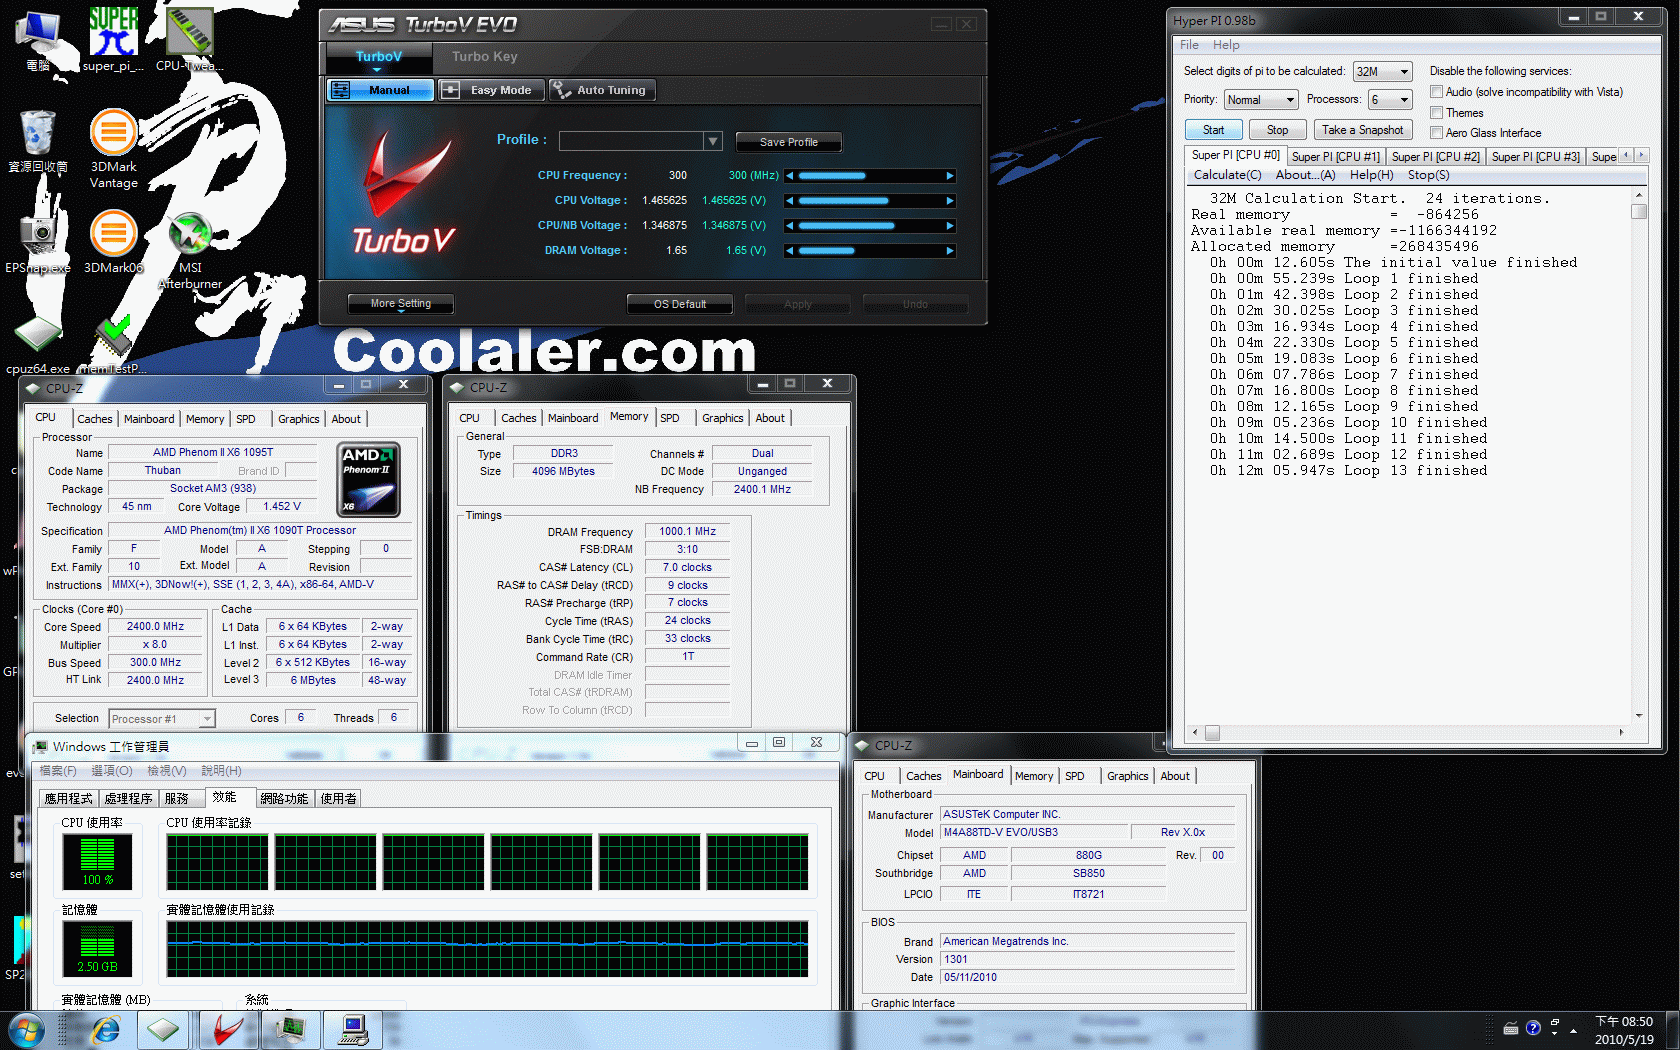Open the memTestPro desktop icon
The height and width of the screenshot is (1050, 1680).
coord(112,345)
